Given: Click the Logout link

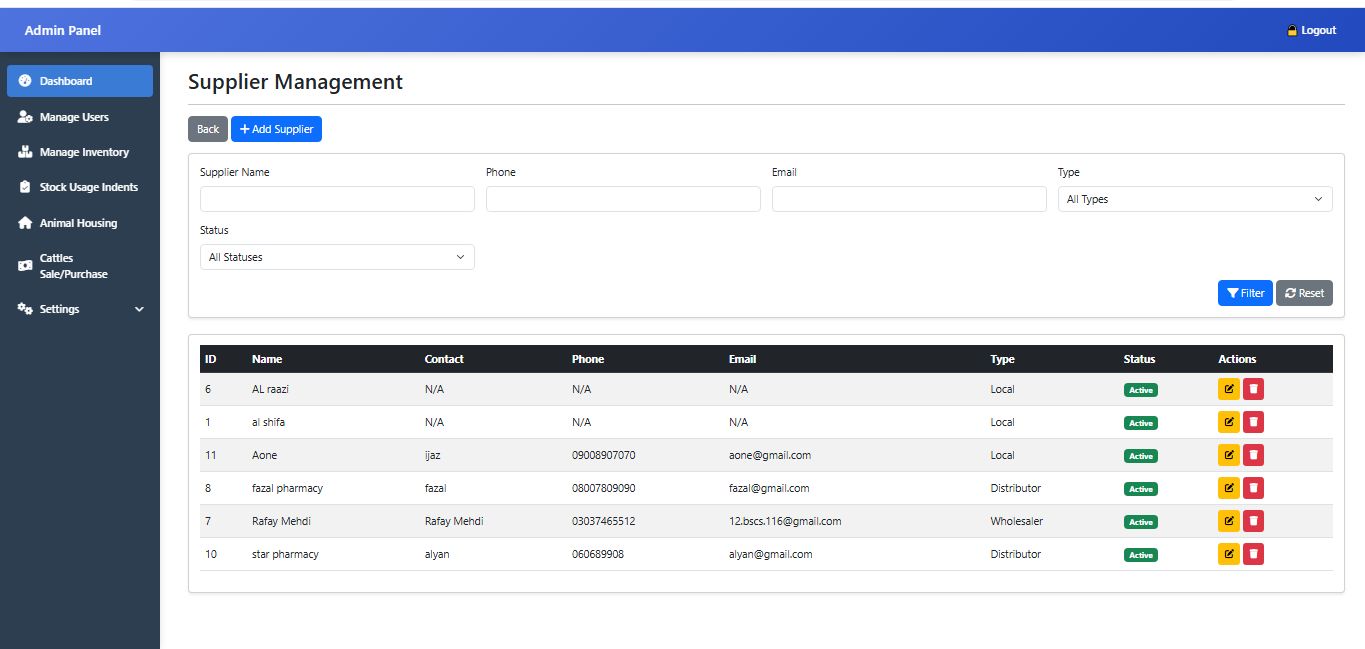Looking at the screenshot, I should coord(1311,30).
